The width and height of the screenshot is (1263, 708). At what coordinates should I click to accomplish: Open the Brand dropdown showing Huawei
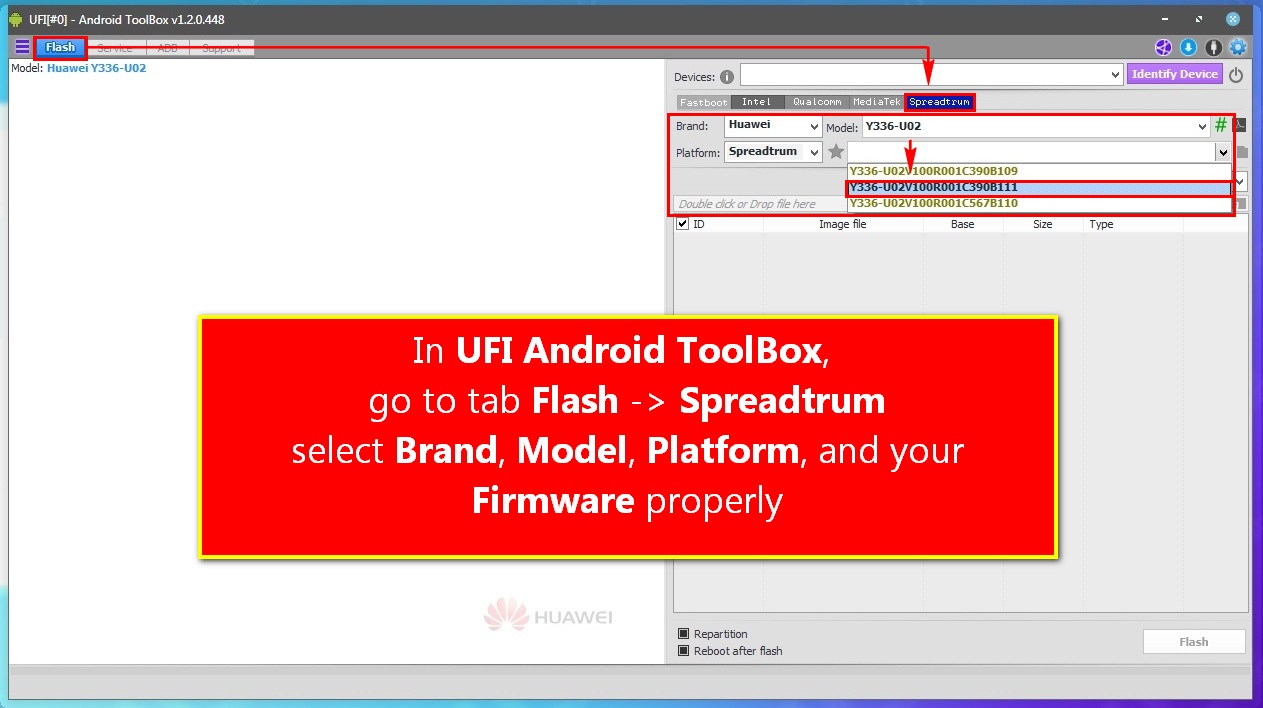813,127
